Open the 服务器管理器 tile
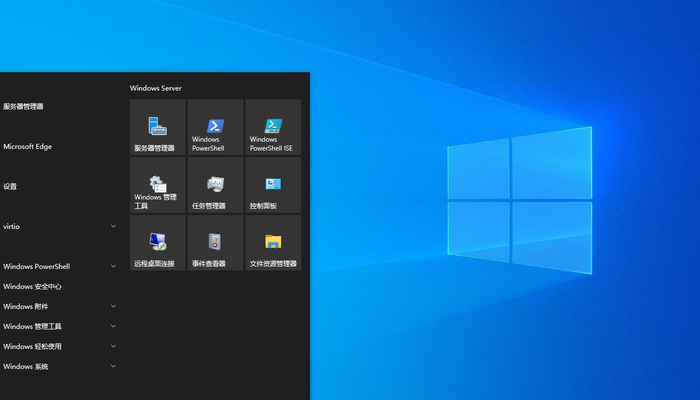 158,127
